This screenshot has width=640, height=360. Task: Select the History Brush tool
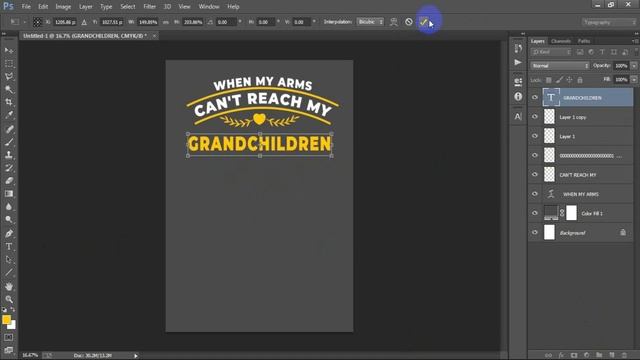point(9,168)
